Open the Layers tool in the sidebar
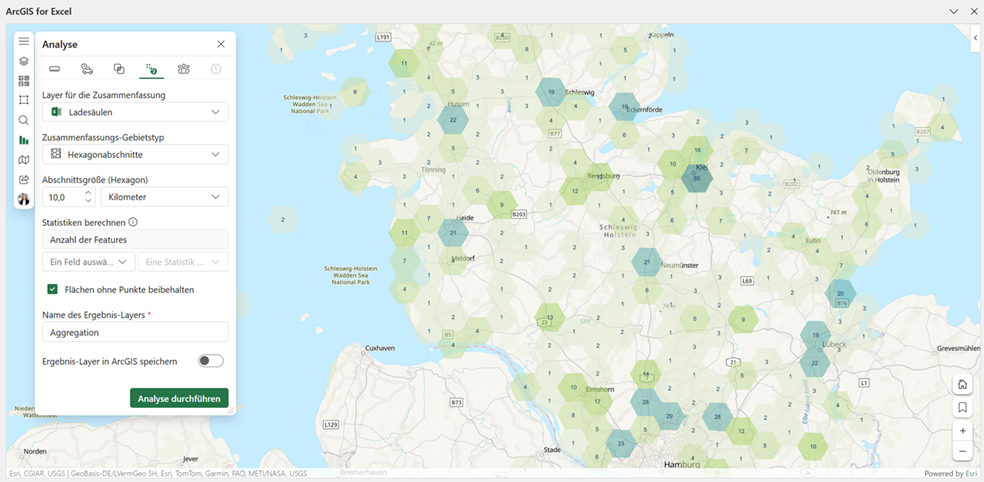 [x=24, y=61]
